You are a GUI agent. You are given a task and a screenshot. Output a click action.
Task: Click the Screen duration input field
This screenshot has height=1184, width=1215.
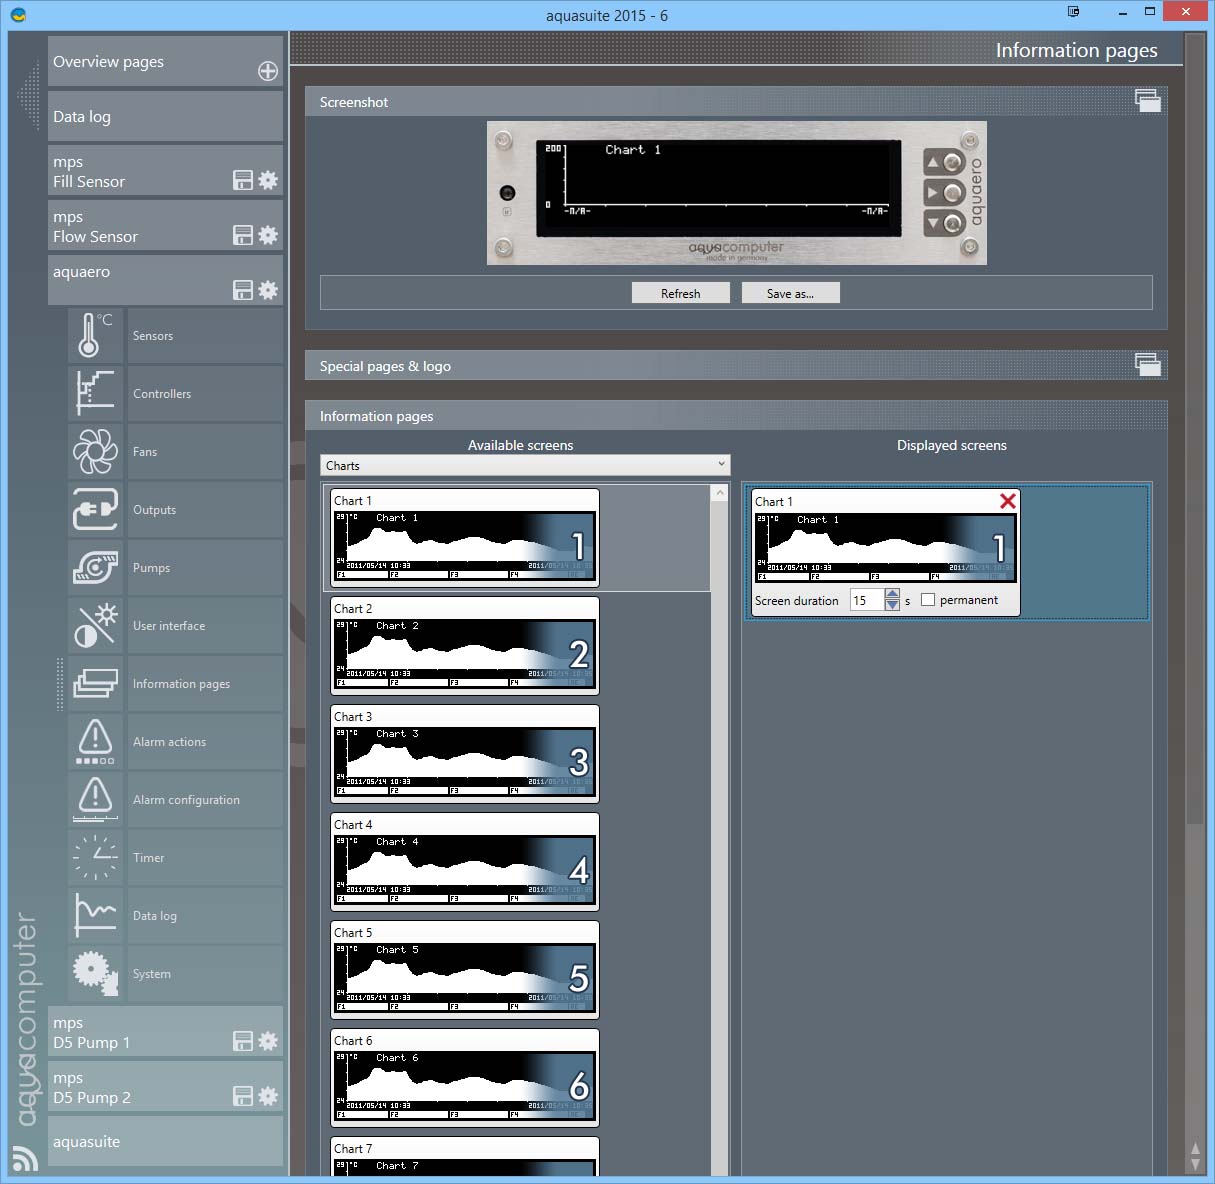[x=867, y=600]
